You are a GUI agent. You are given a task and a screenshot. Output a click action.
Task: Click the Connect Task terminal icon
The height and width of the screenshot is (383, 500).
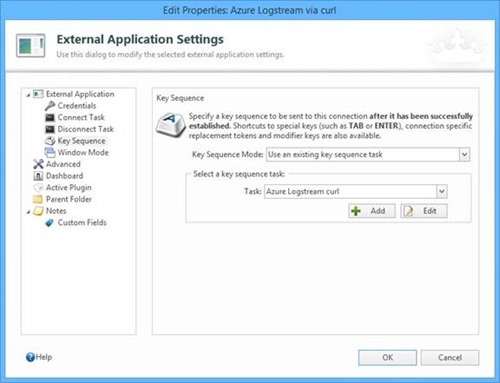click(50, 117)
